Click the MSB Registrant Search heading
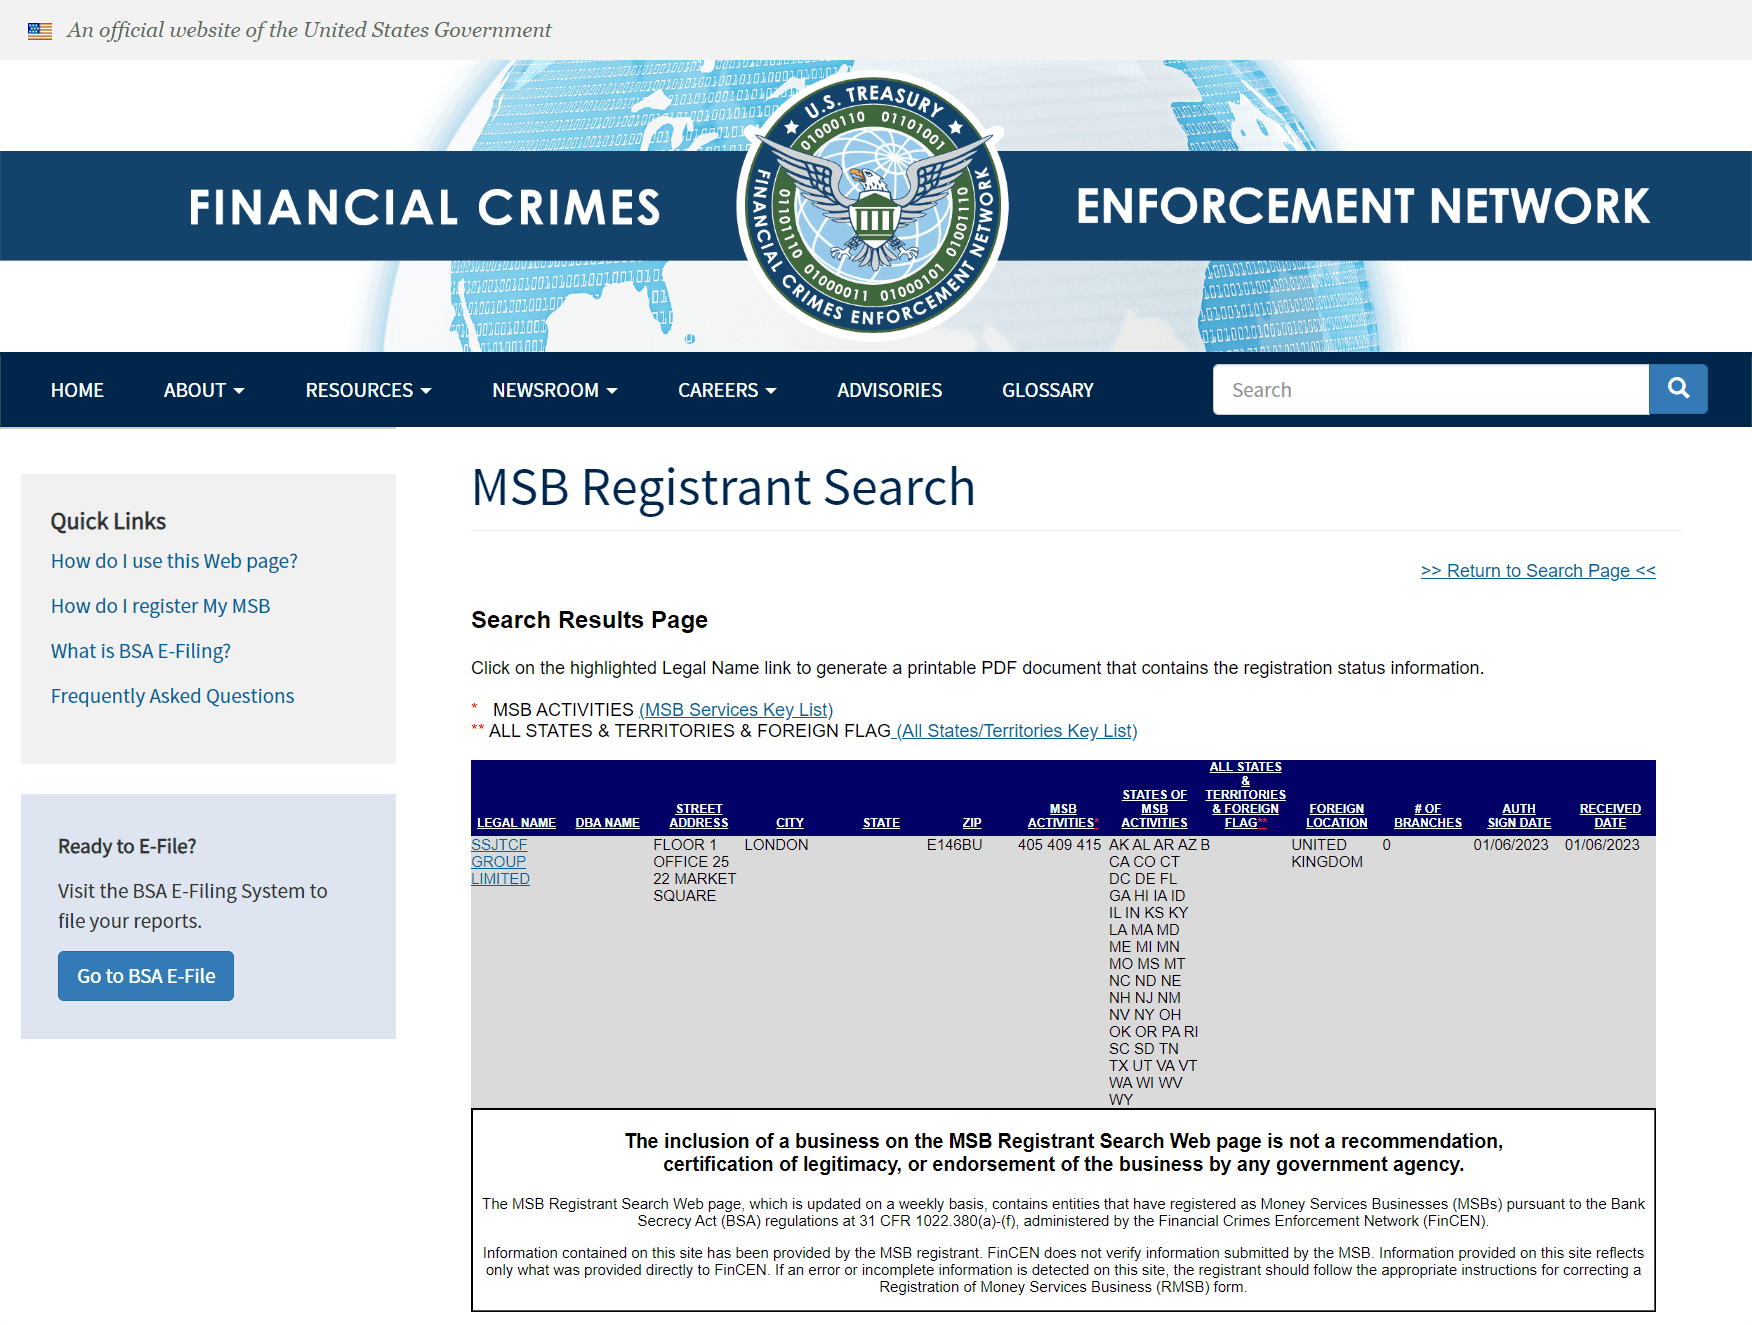 click(x=723, y=488)
